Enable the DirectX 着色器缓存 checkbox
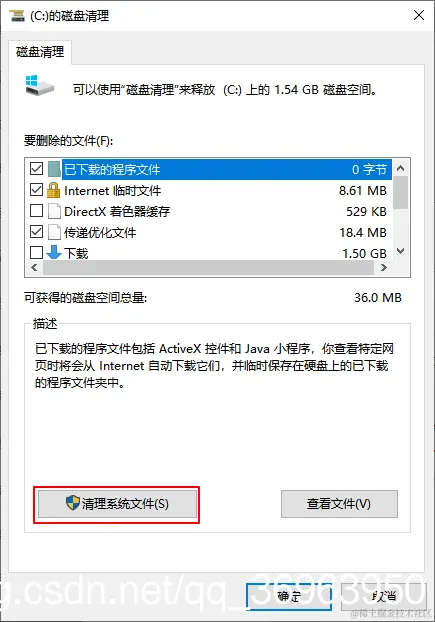 [x=36, y=211]
